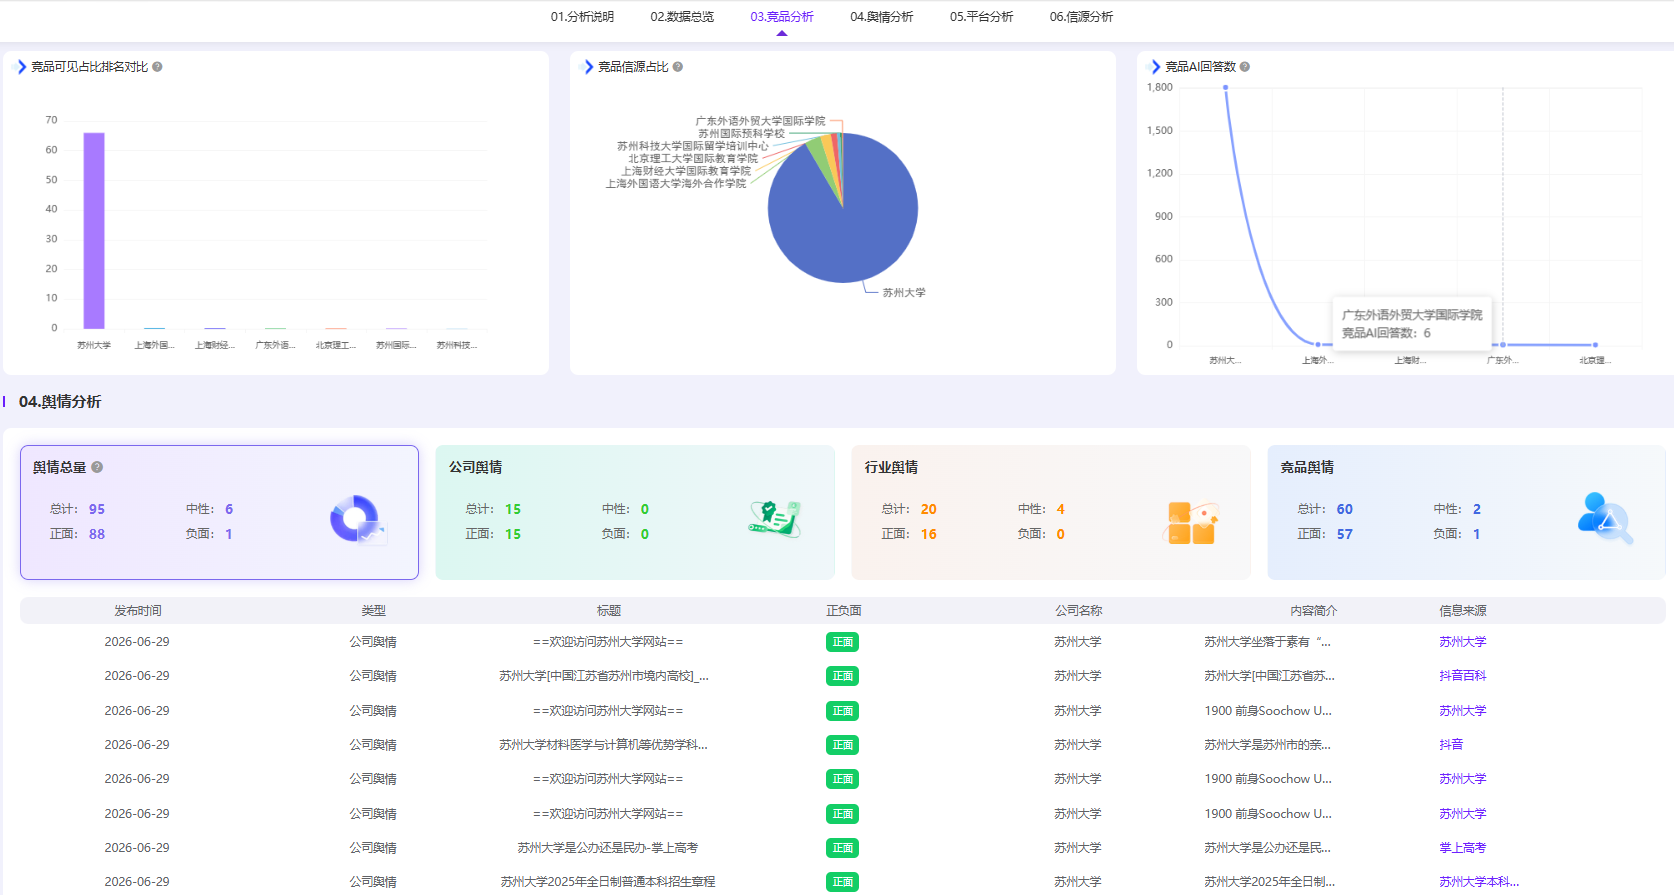Click the 苏州大学 purple bar in bar chart
The width and height of the screenshot is (1674, 895).
(x=94, y=230)
